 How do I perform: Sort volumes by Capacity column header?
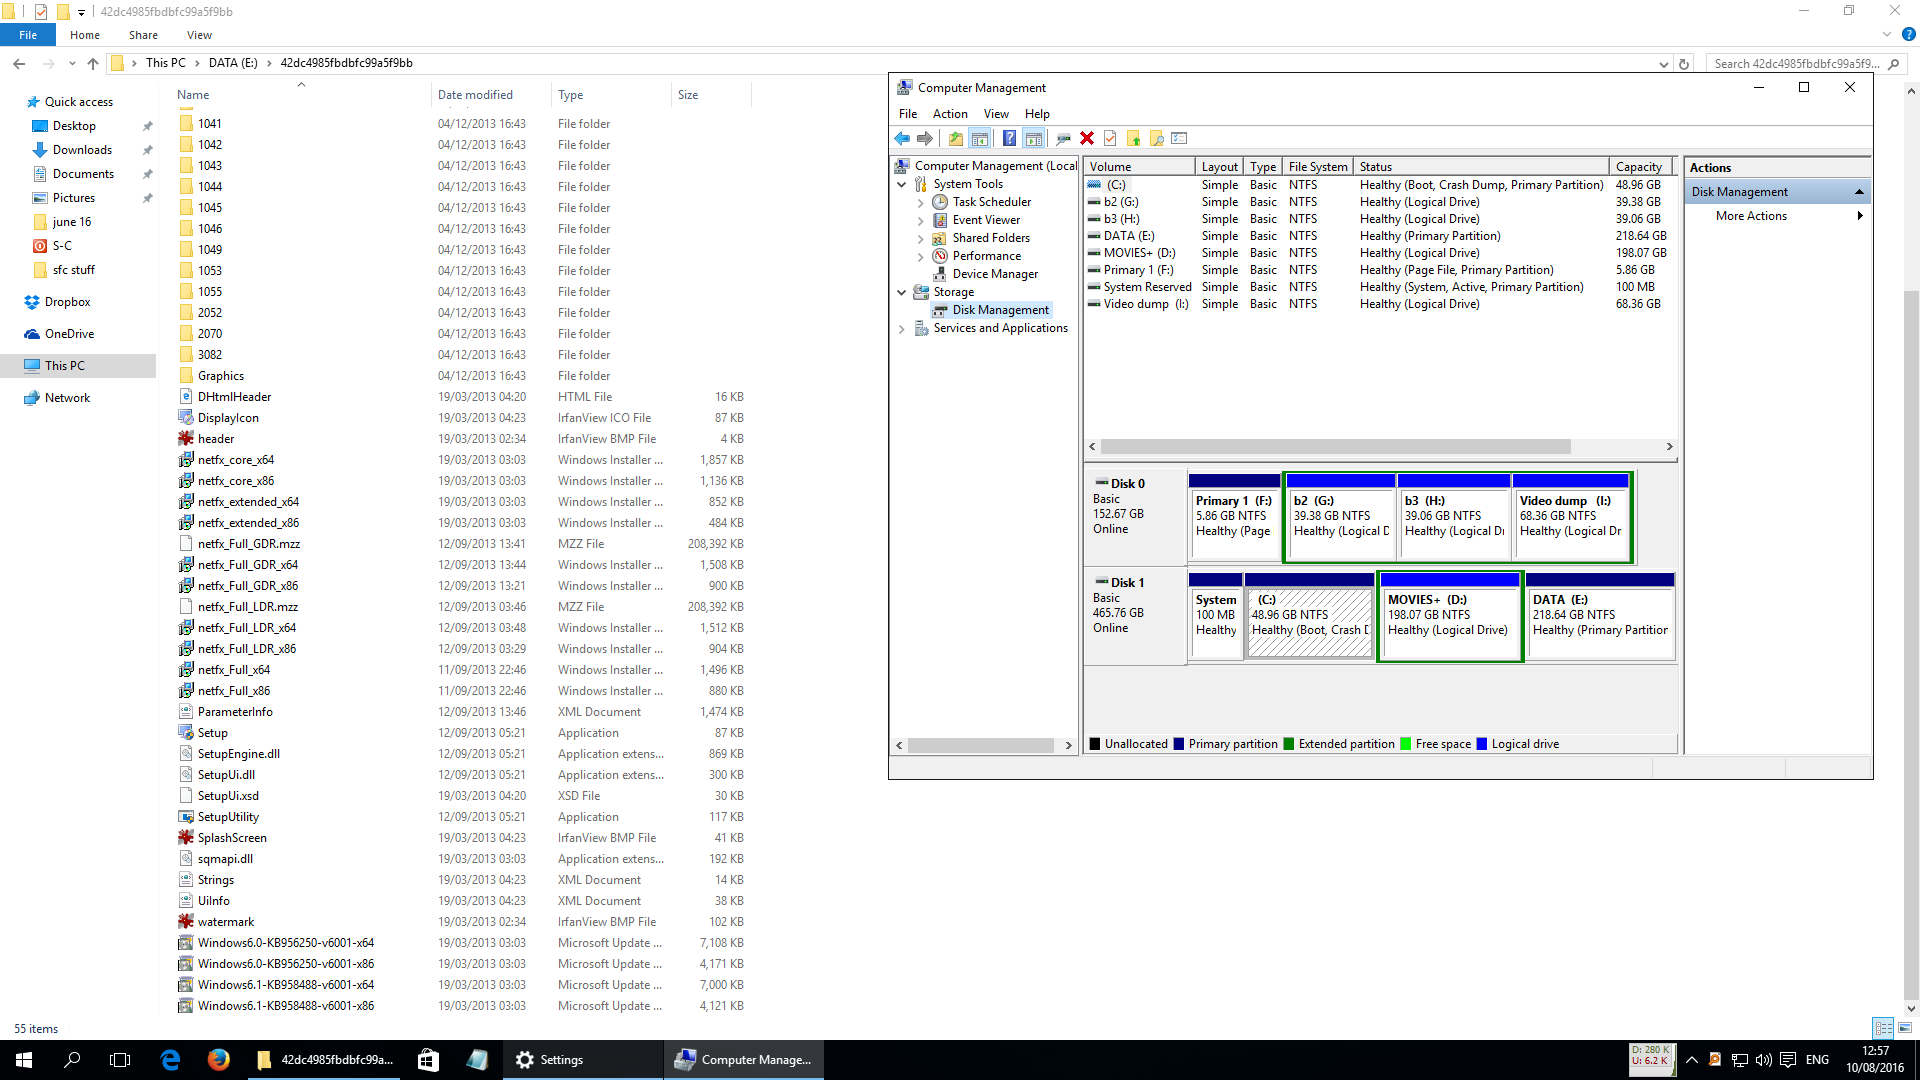pyautogui.click(x=1639, y=167)
